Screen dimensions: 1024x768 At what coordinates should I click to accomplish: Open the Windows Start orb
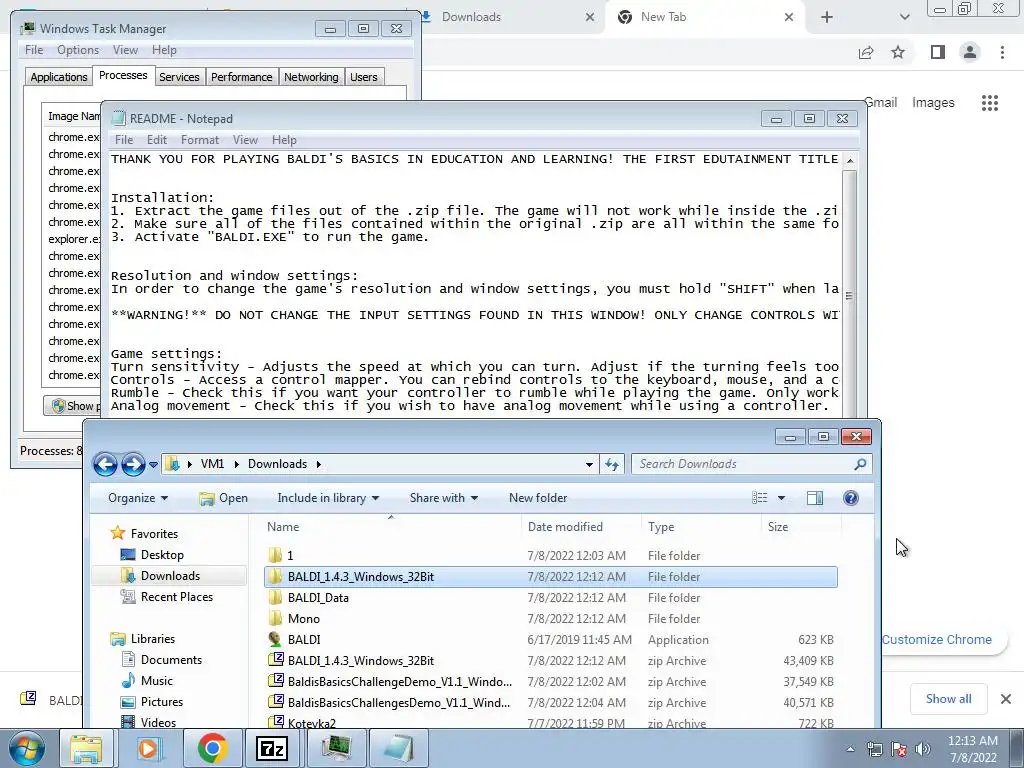[27, 748]
